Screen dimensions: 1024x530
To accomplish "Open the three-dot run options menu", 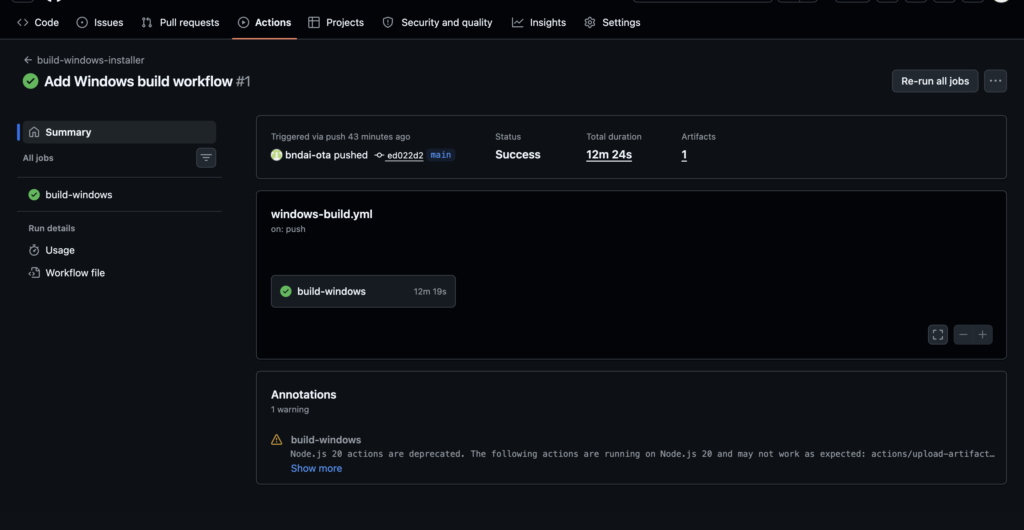I will [x=995, y=81].
